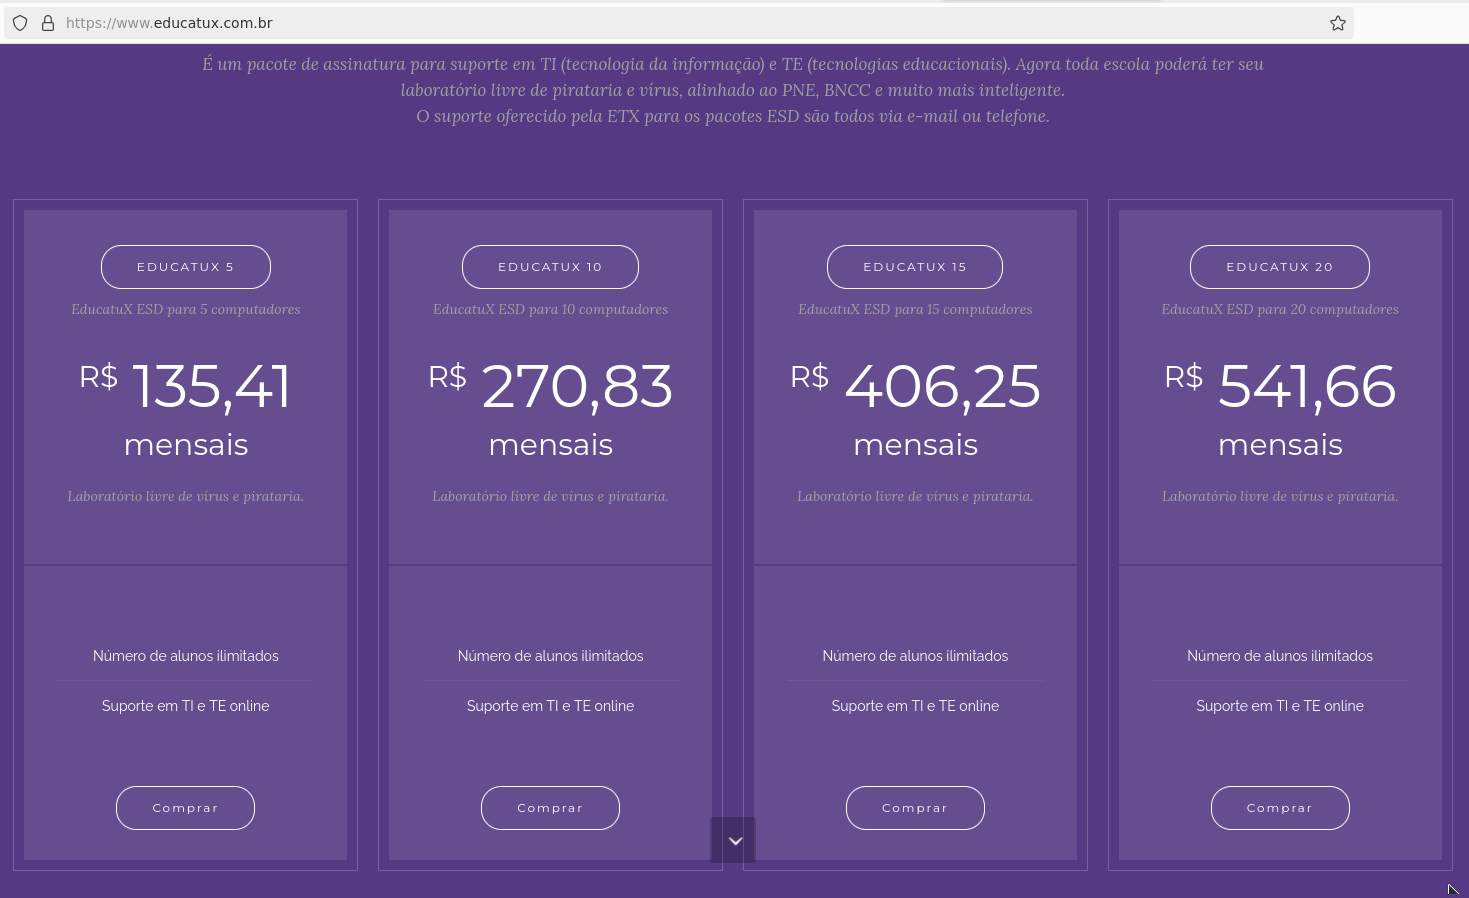Click 'Número de alunos ilimitados' in EducatuX 10 card

[551, 656]
